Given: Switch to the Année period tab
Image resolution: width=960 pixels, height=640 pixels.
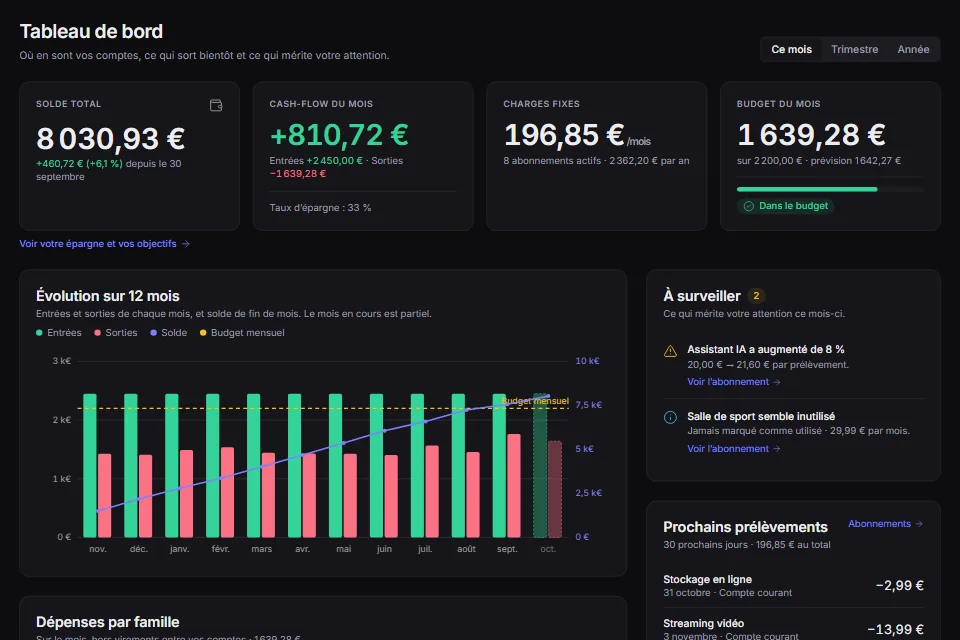Looking at the screenshot, I should pyautogui.click(x=913, y=50).
